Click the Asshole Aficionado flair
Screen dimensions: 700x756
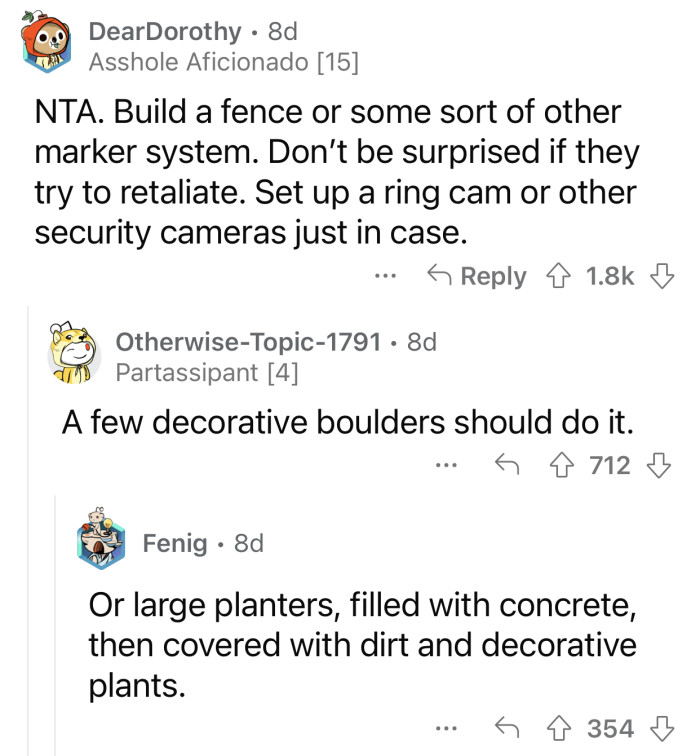point(223,62)
